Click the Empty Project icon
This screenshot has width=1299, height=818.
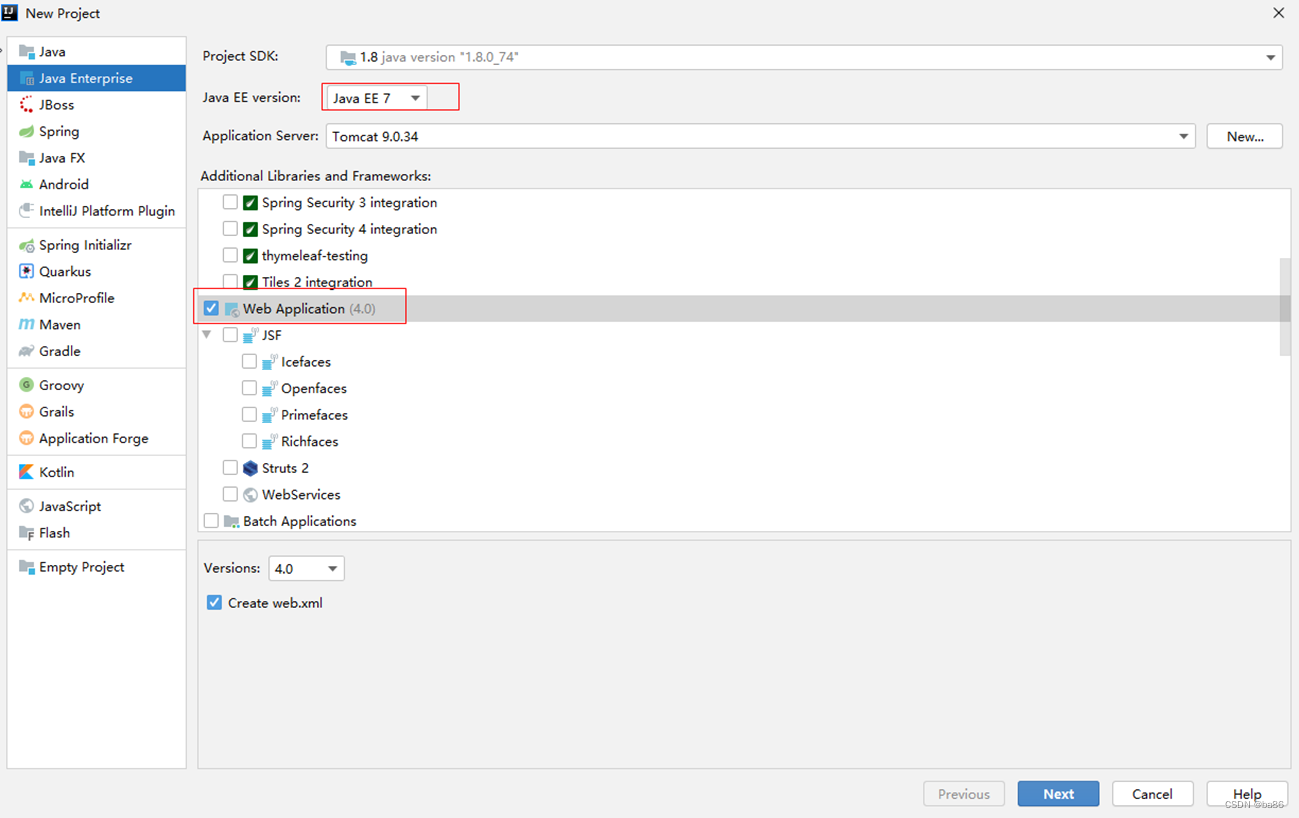click(x=27, y=567)
